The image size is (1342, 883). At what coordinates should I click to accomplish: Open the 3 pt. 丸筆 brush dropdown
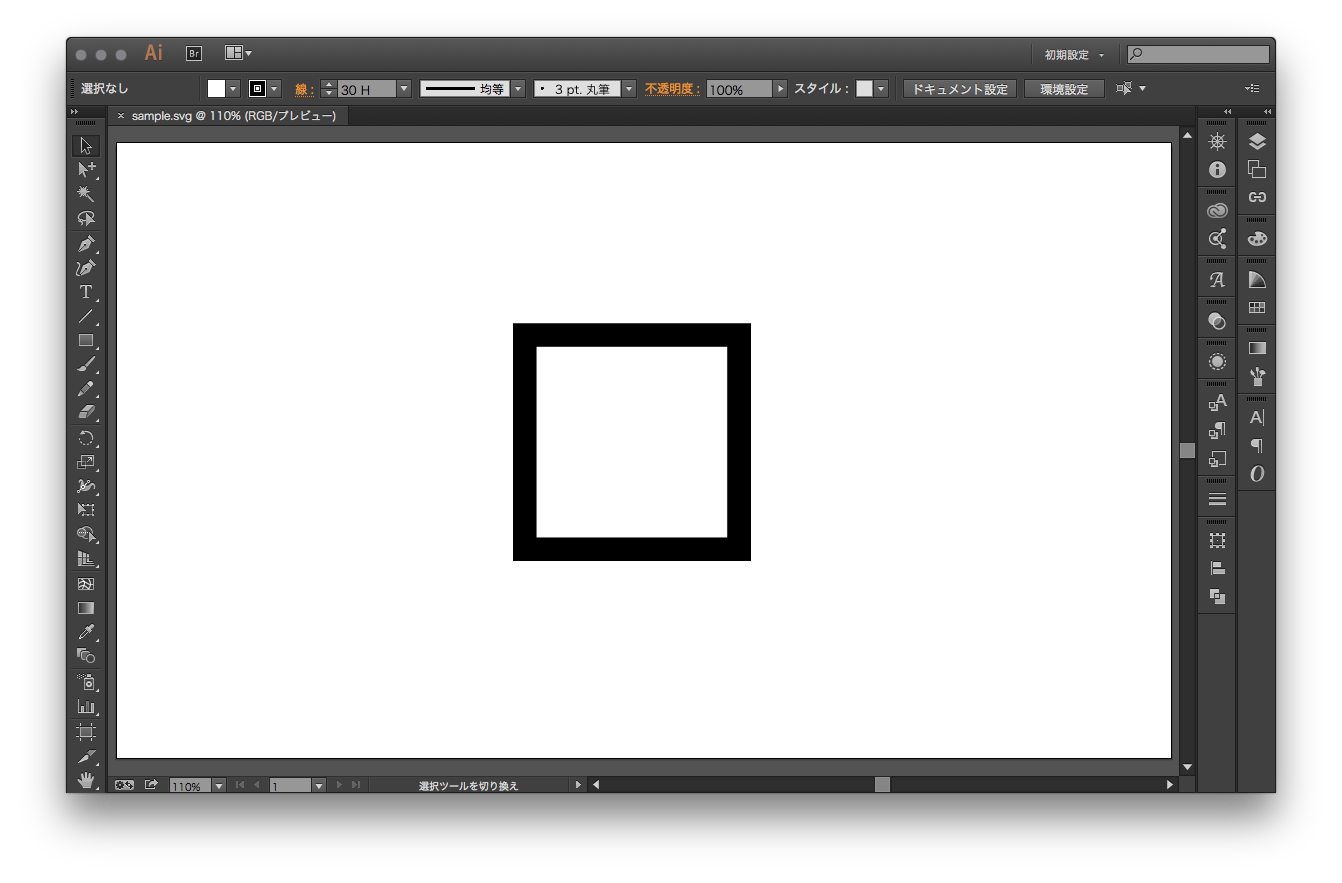pyautogui.click(x=629, y=89)
